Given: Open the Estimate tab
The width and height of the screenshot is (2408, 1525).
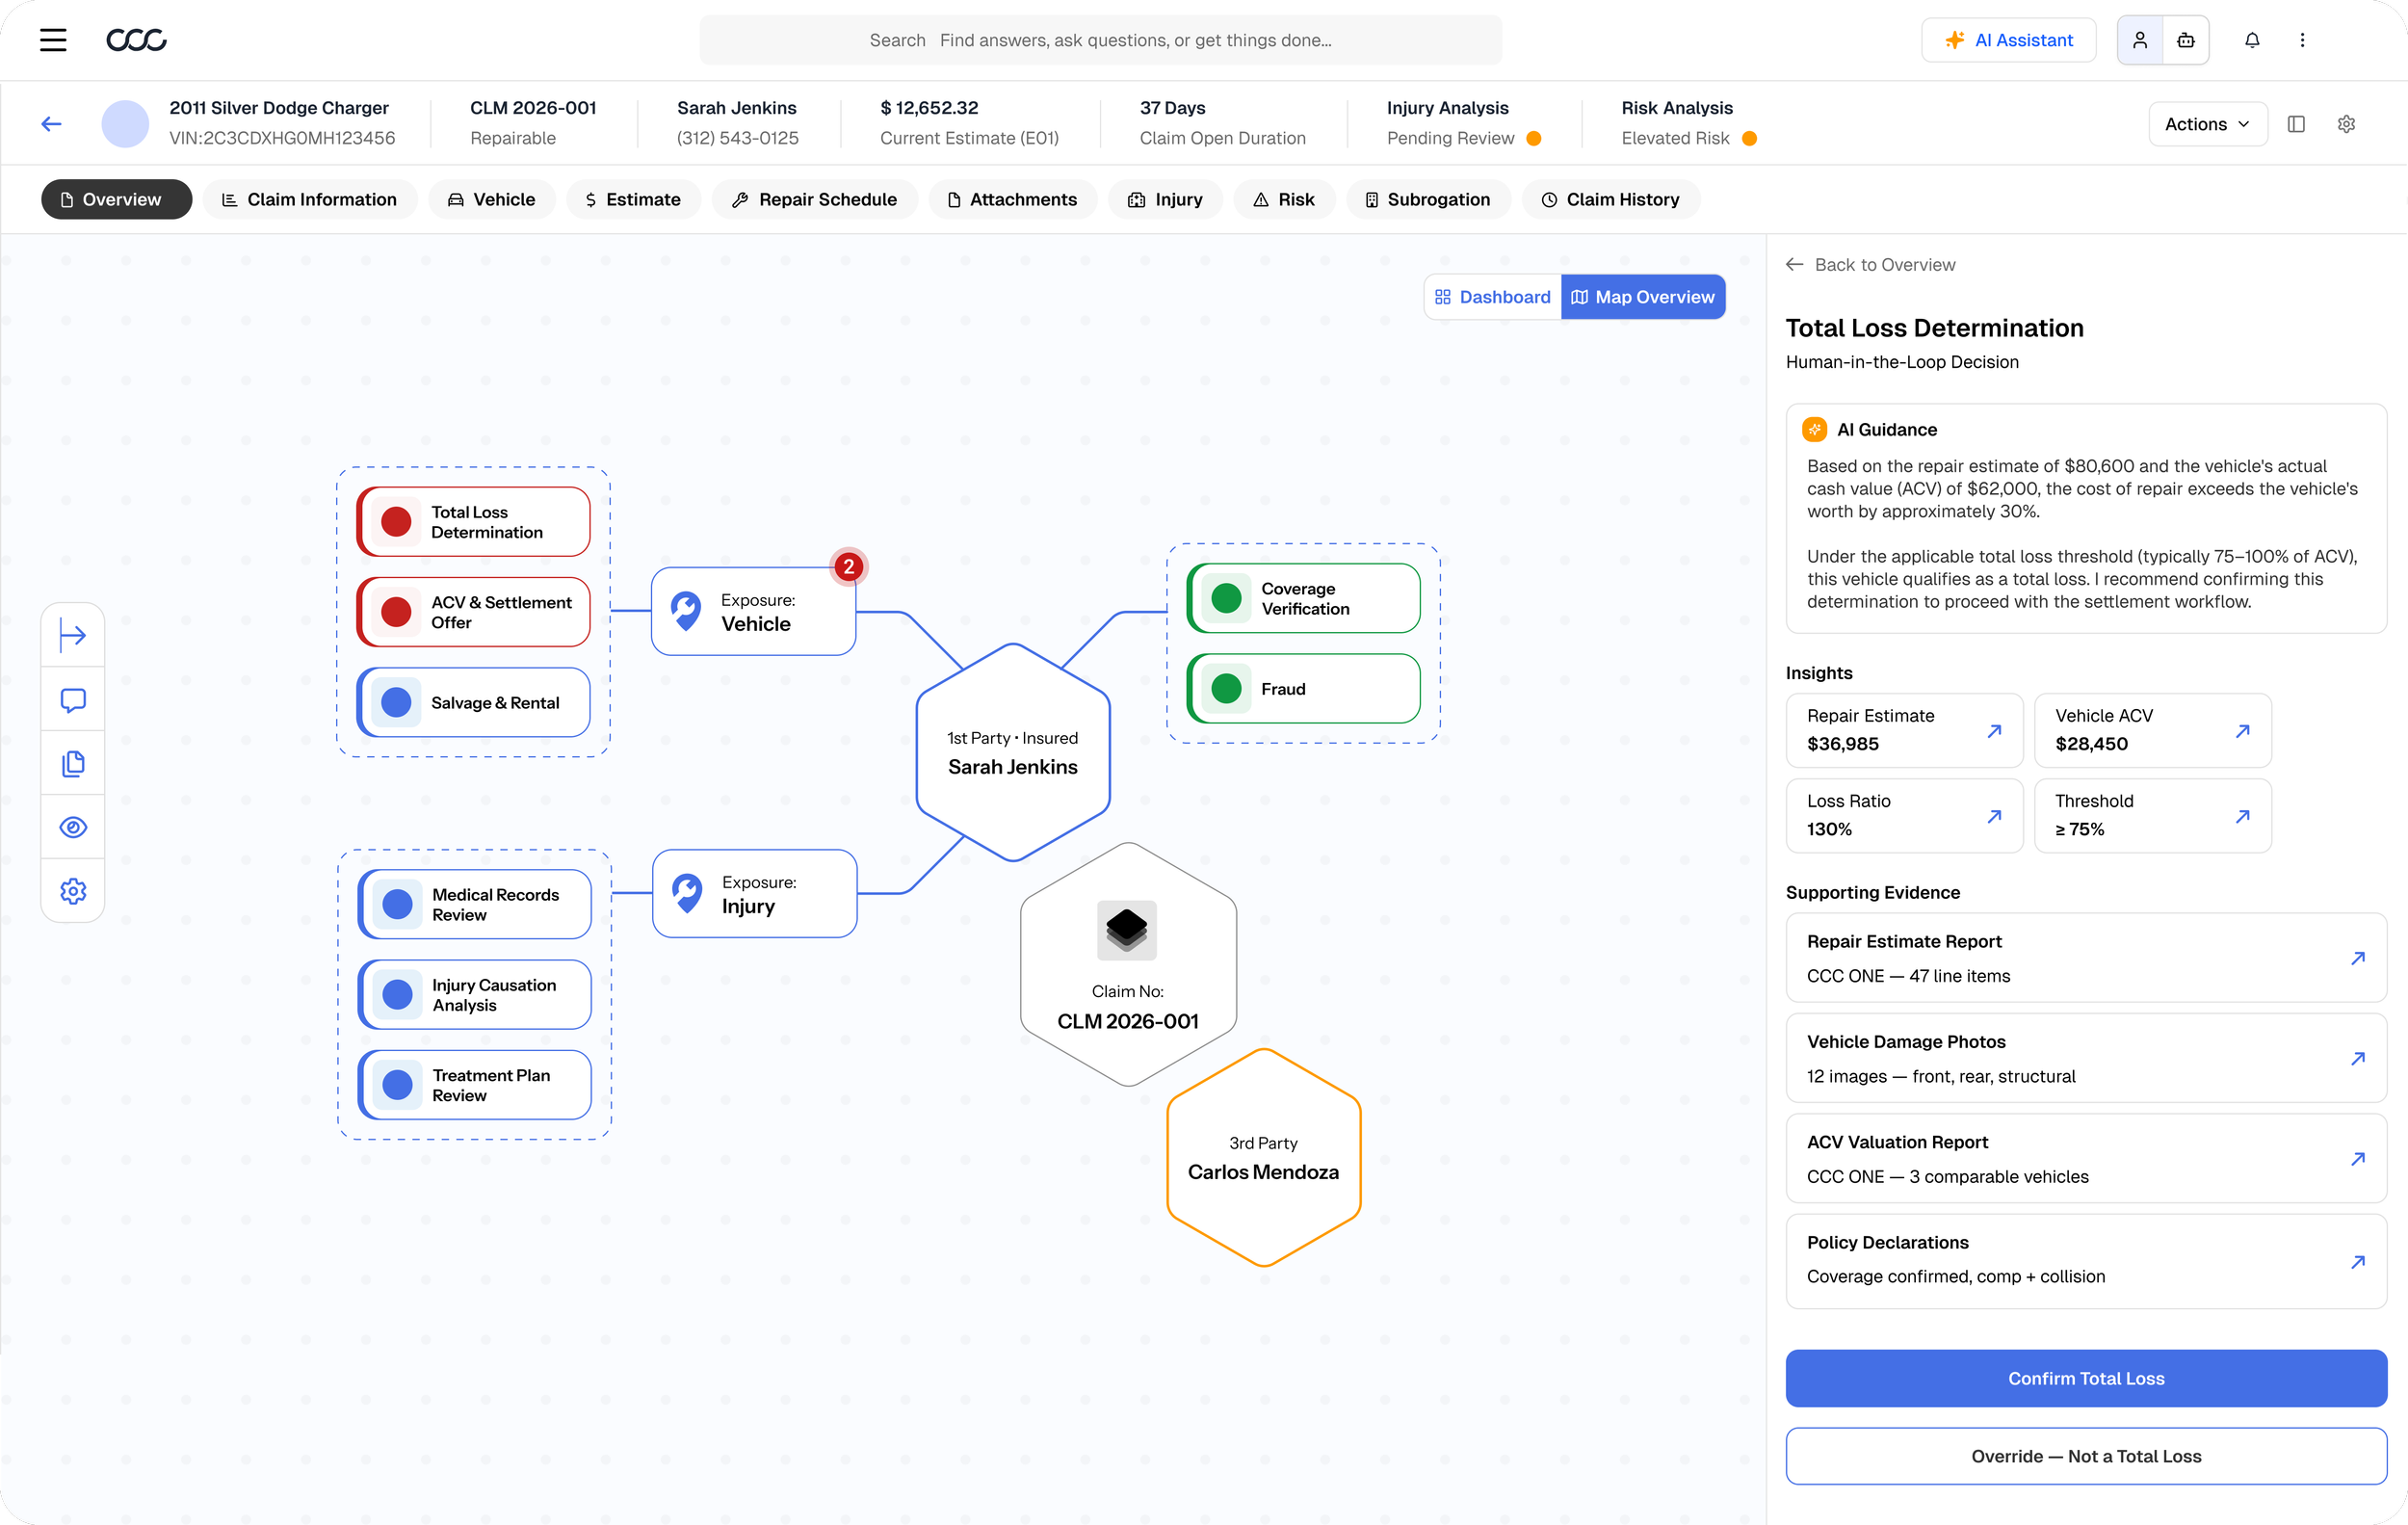Looking at the screenshot, I should pos(634,199).
